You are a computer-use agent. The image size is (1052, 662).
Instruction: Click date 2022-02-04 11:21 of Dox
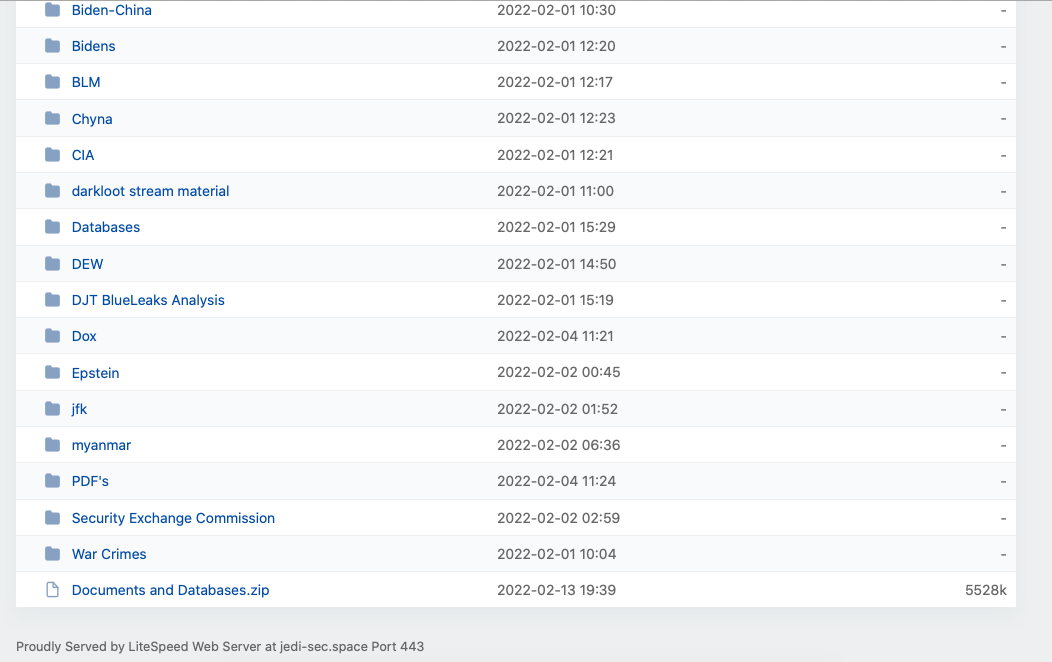[x=556, y=336]
